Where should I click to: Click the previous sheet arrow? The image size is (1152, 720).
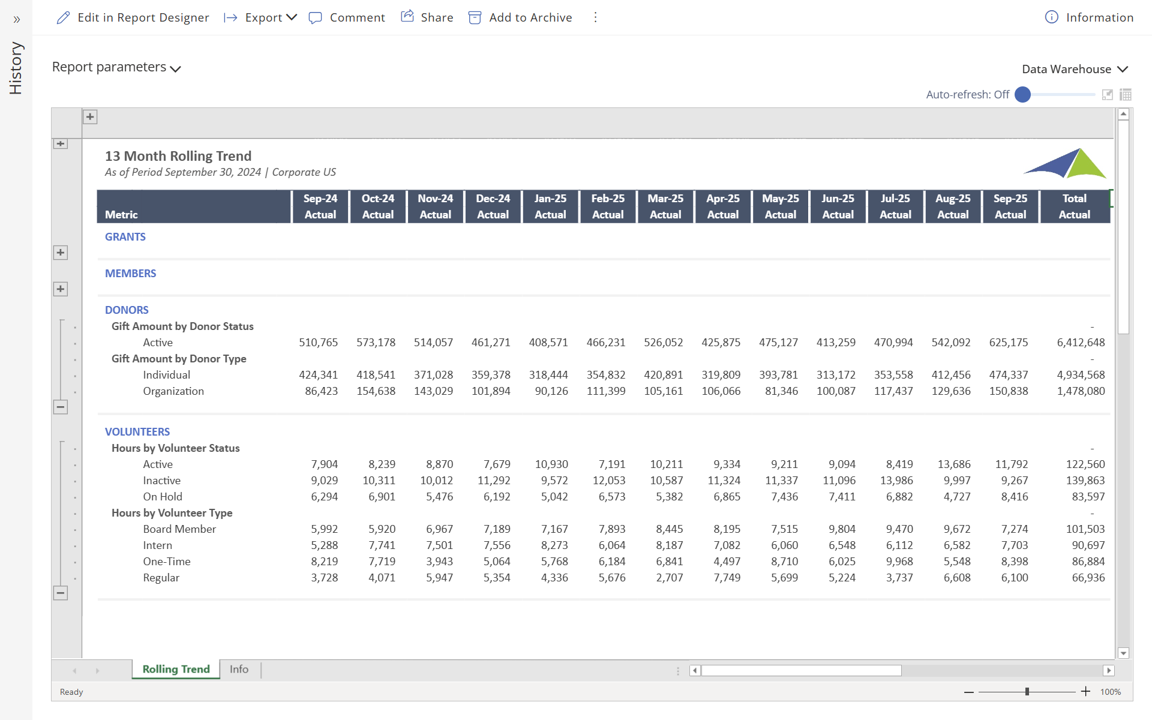(x=74, y=670)
